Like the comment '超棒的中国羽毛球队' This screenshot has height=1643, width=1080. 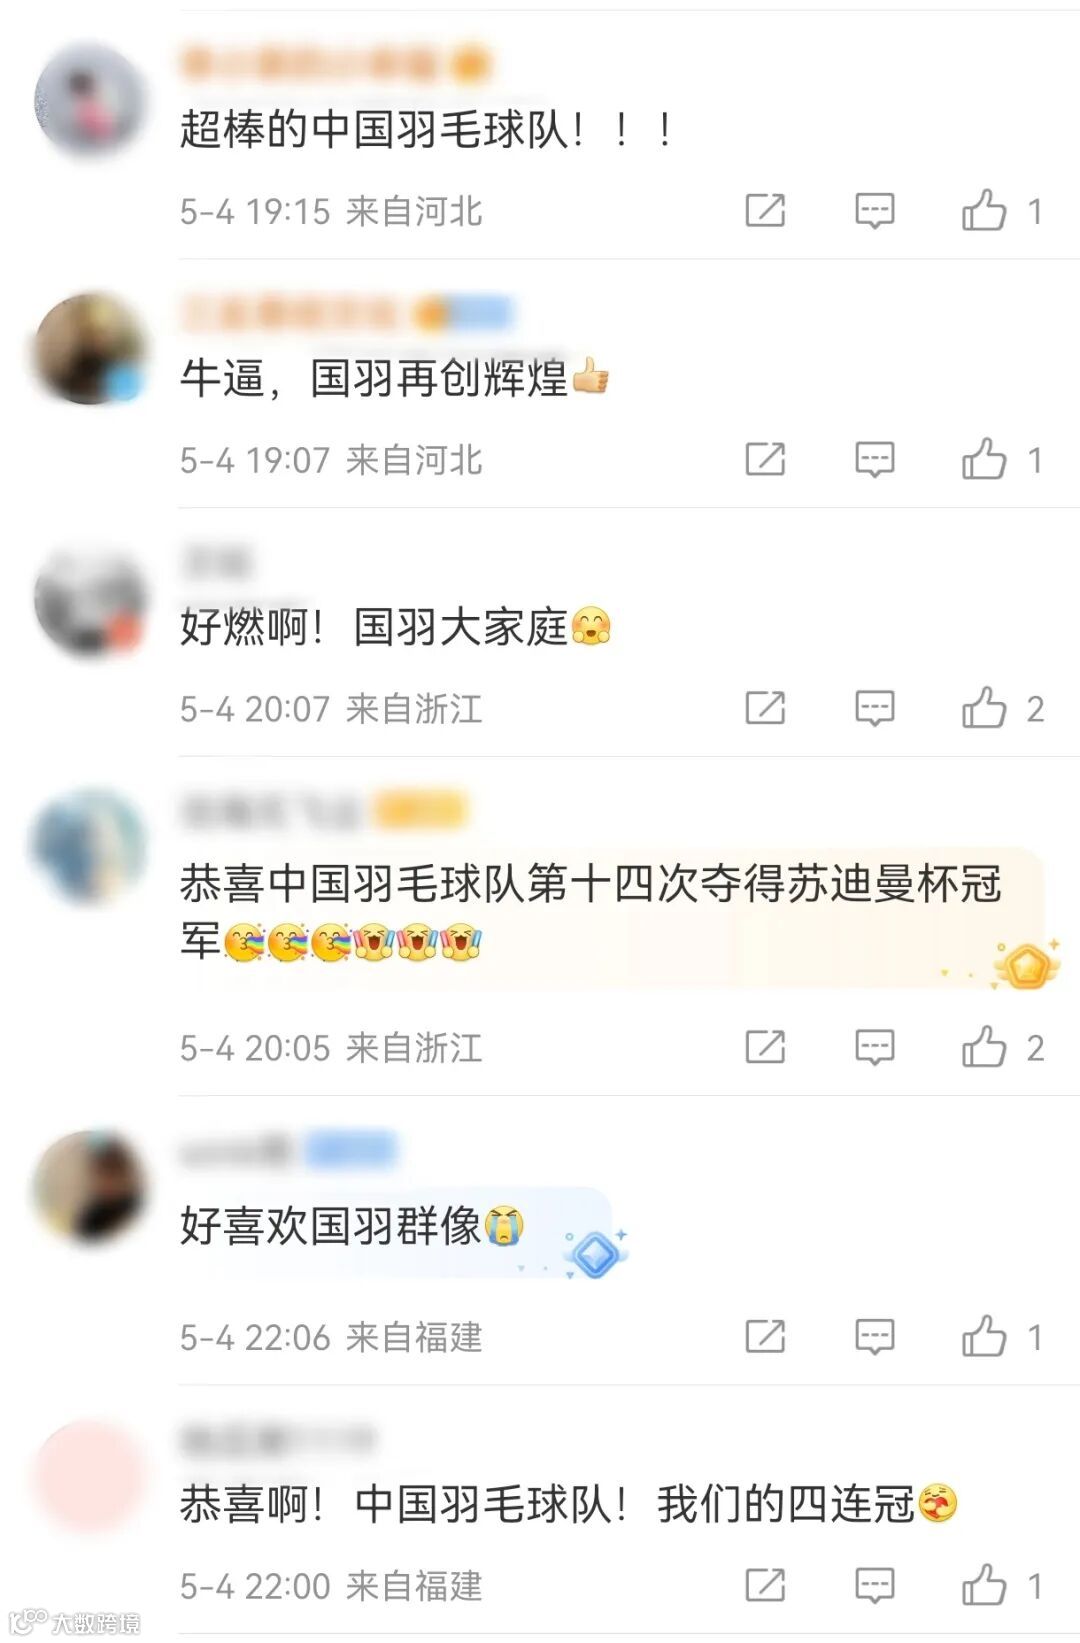click(x=984, y=211)
